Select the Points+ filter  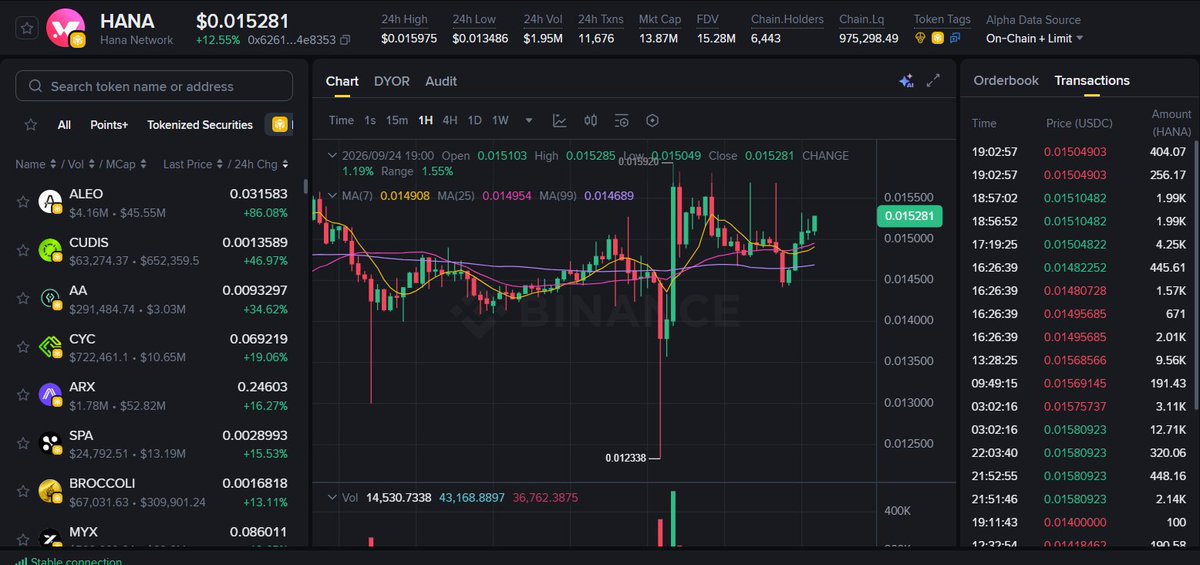109,125
